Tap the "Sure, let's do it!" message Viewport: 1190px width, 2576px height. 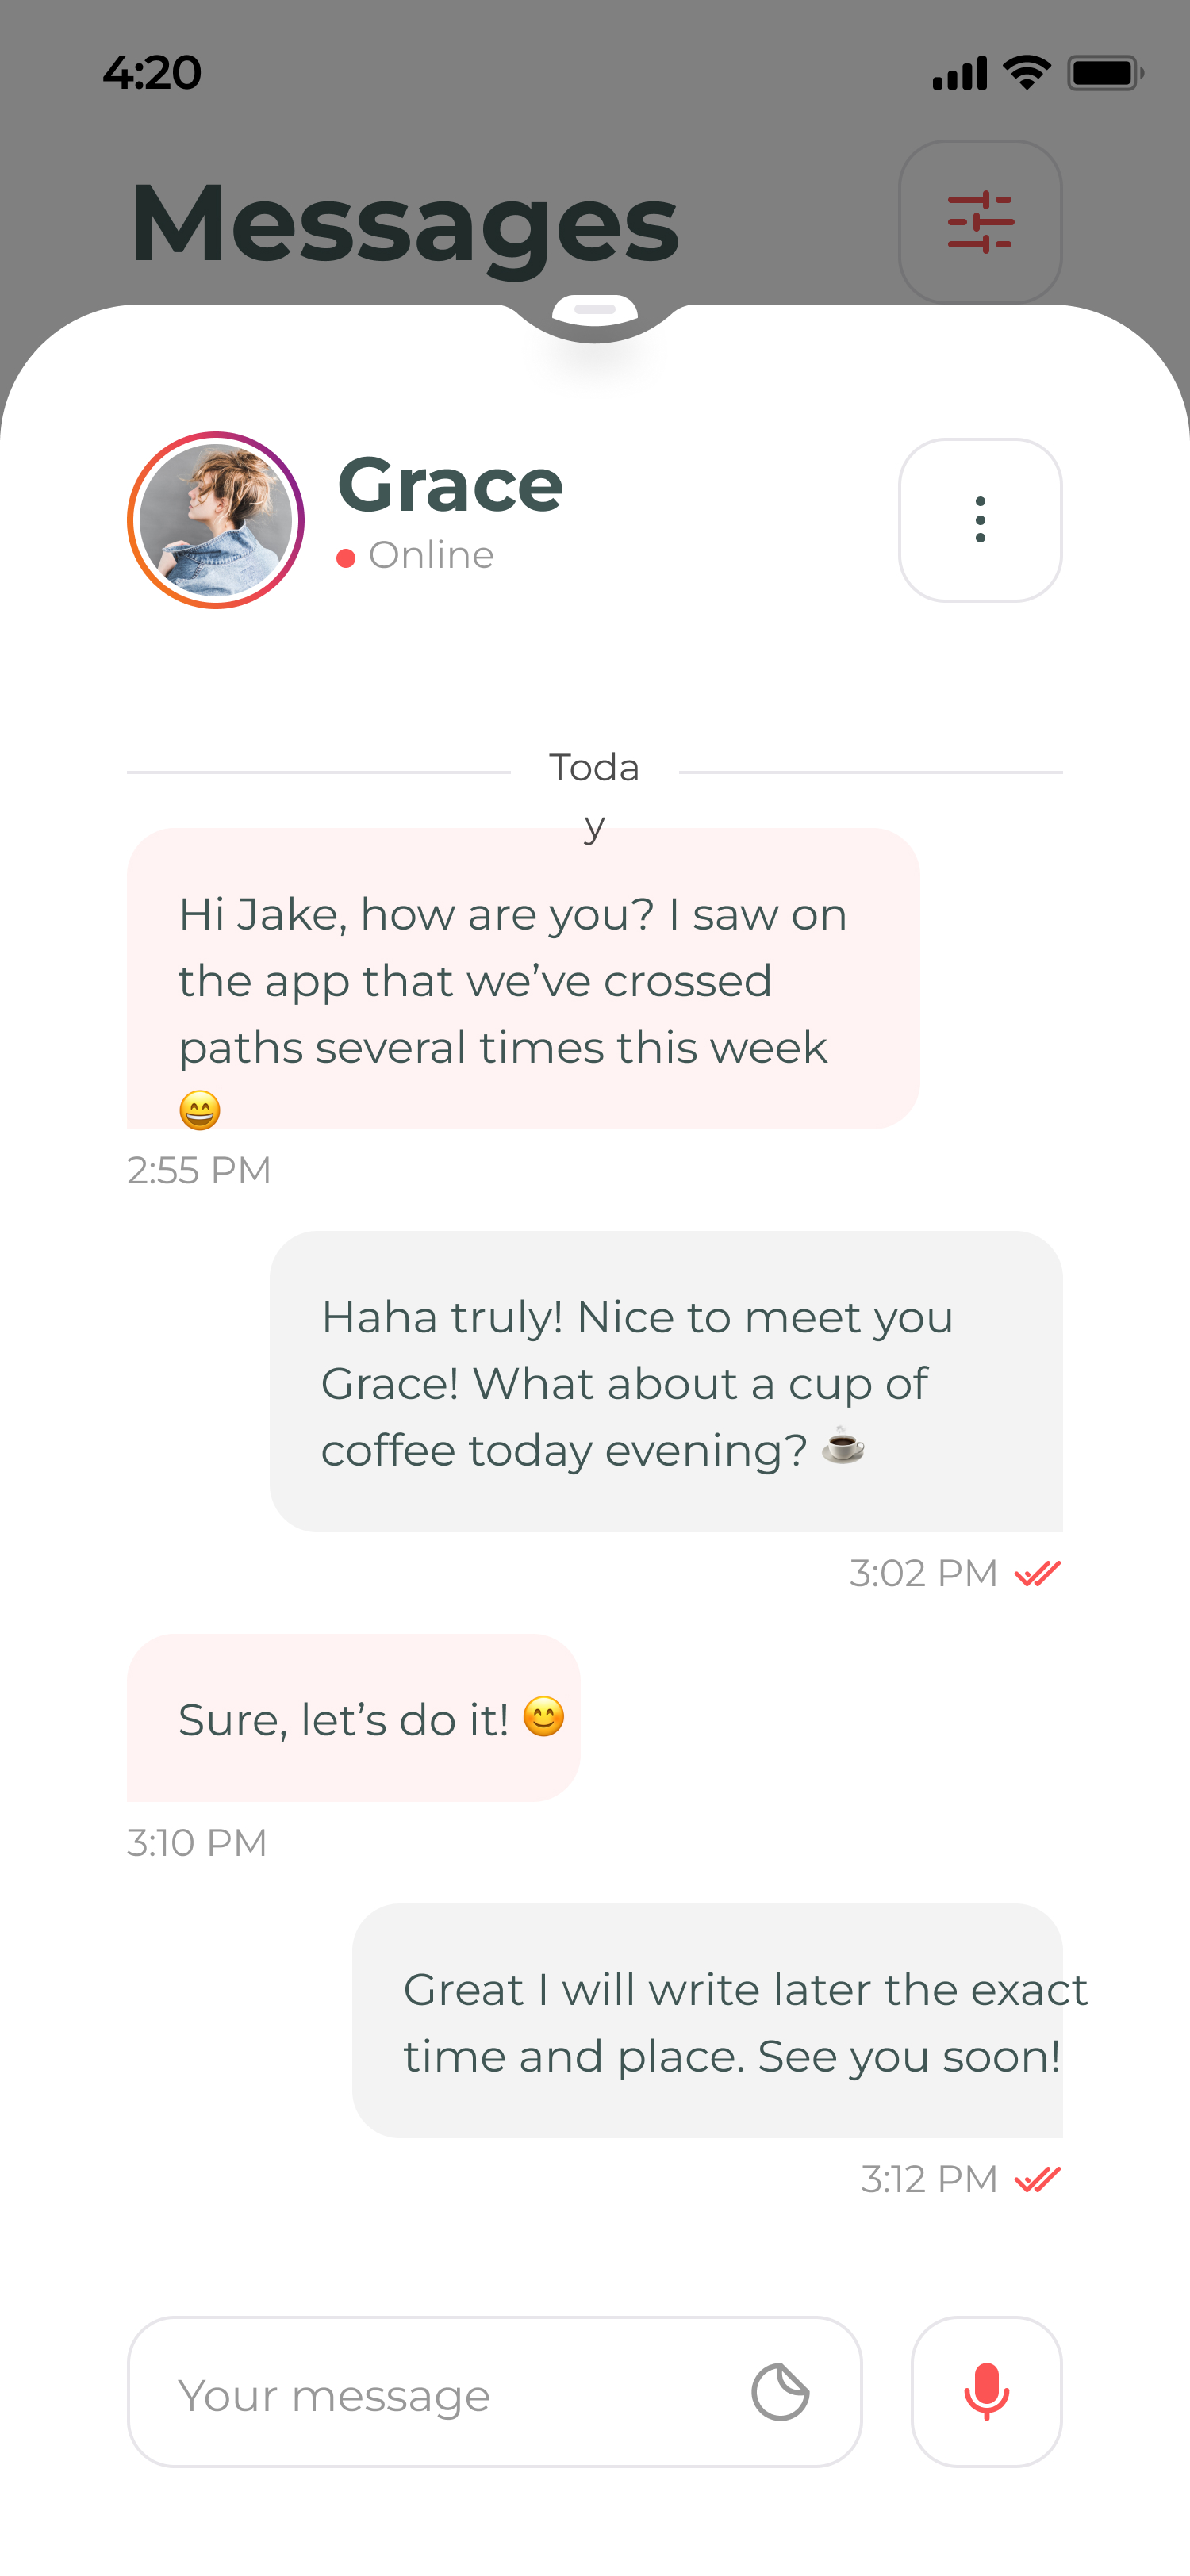(353, 1718)
